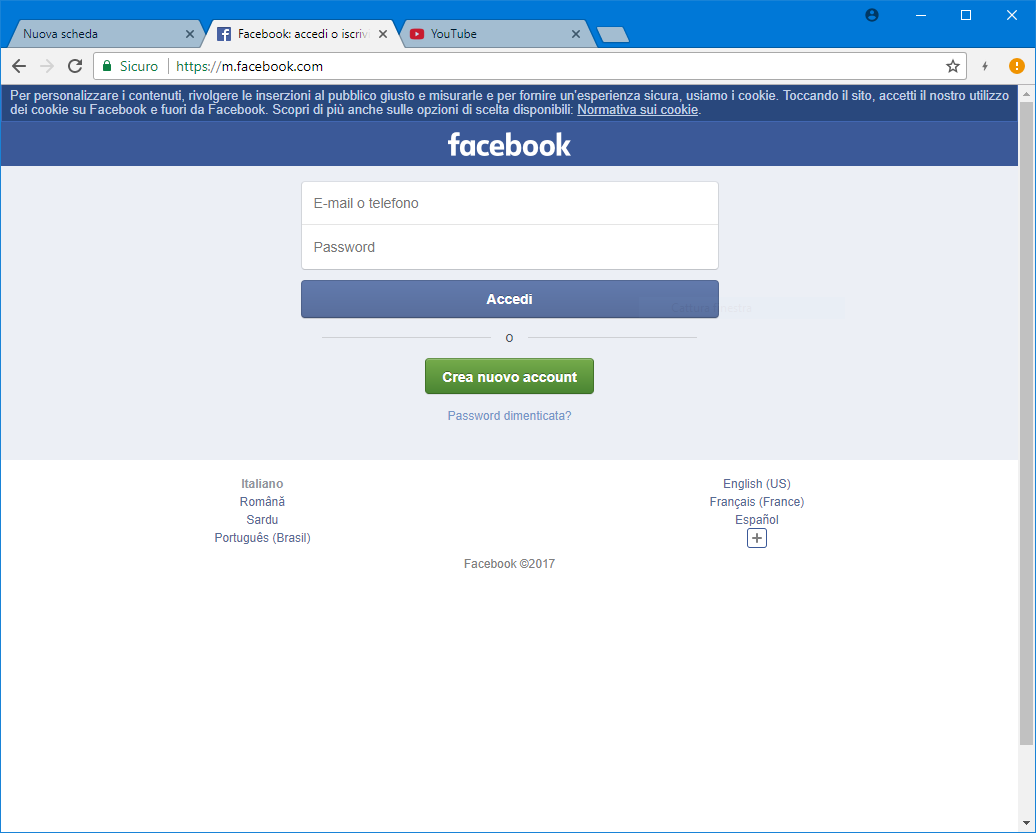
Task: Choose Sardu language
Action: coord(262,520)
